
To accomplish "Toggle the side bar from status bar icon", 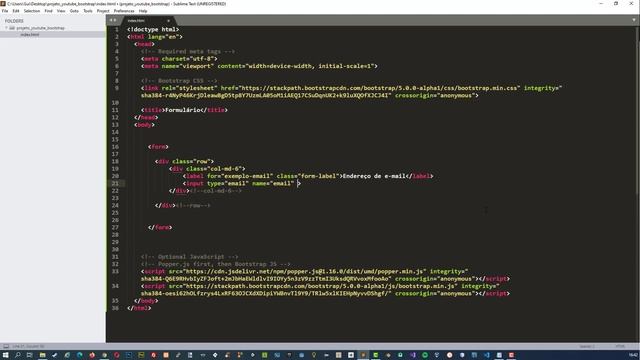I will pyautogui.click(x=6, y=346).
